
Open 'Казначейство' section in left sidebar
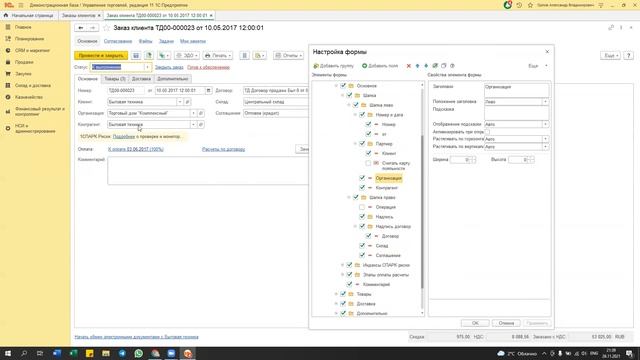tap(29, 97)
